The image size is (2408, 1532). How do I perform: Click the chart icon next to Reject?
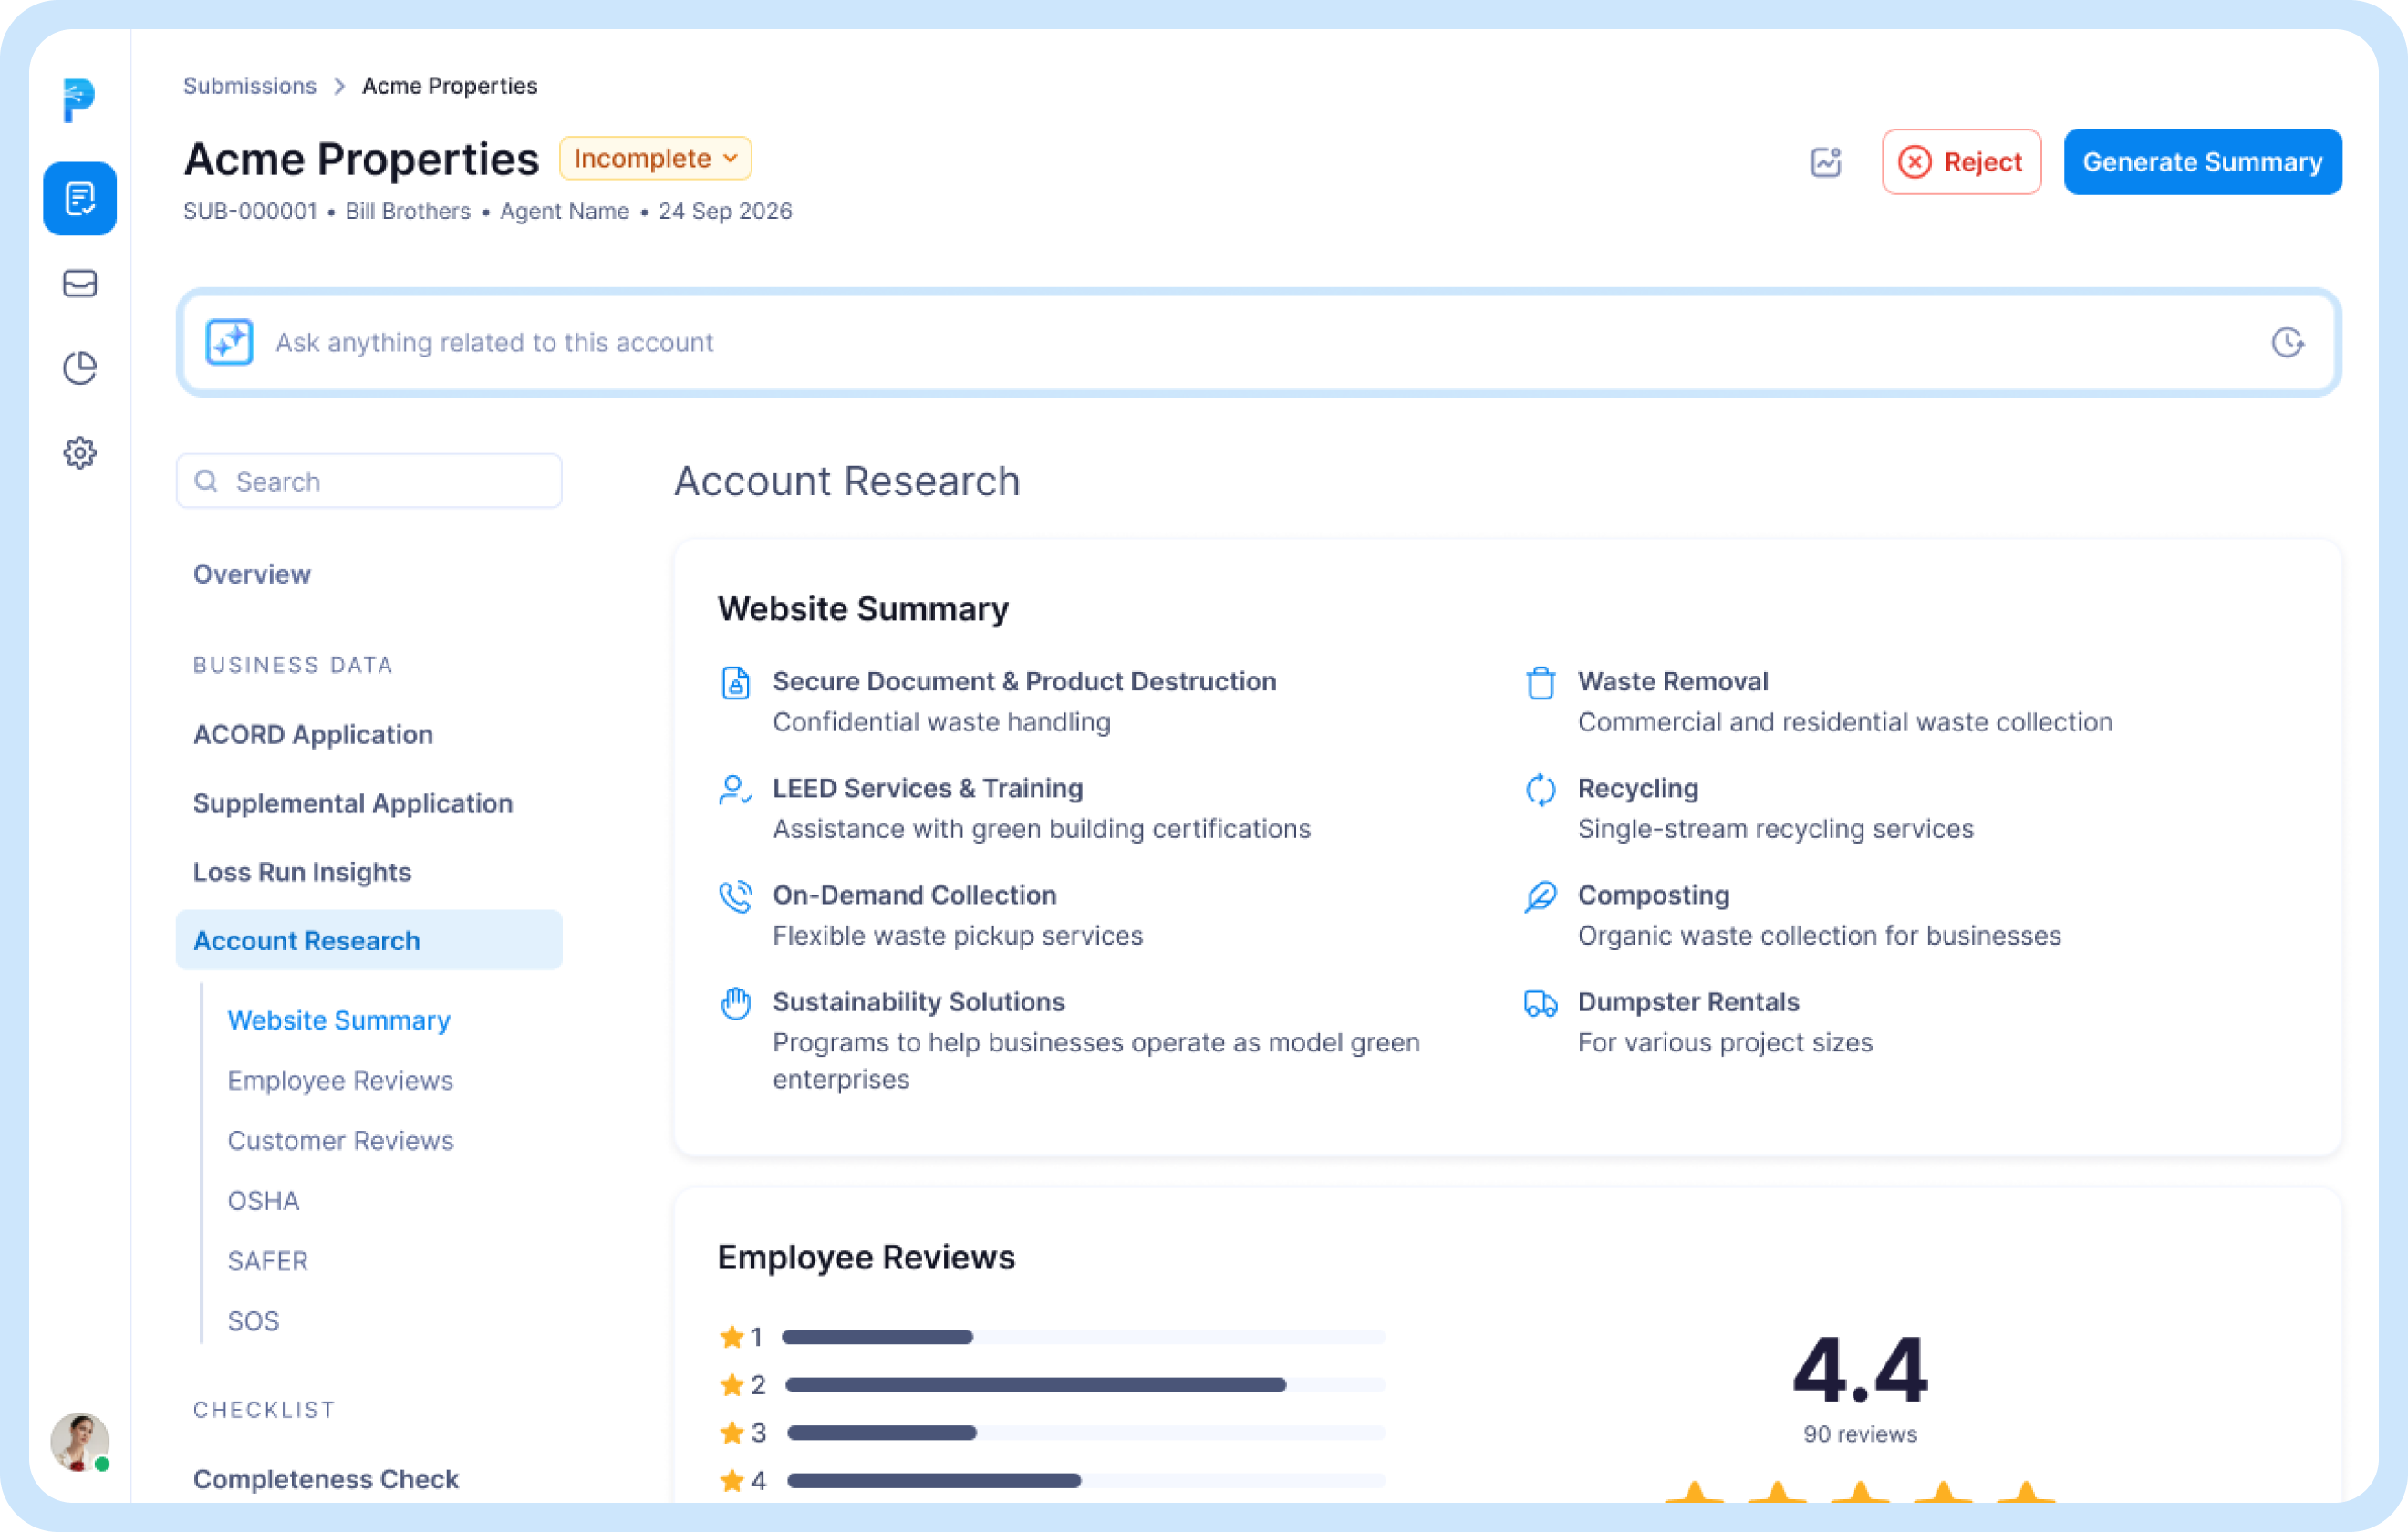(x=1826, y=162)
